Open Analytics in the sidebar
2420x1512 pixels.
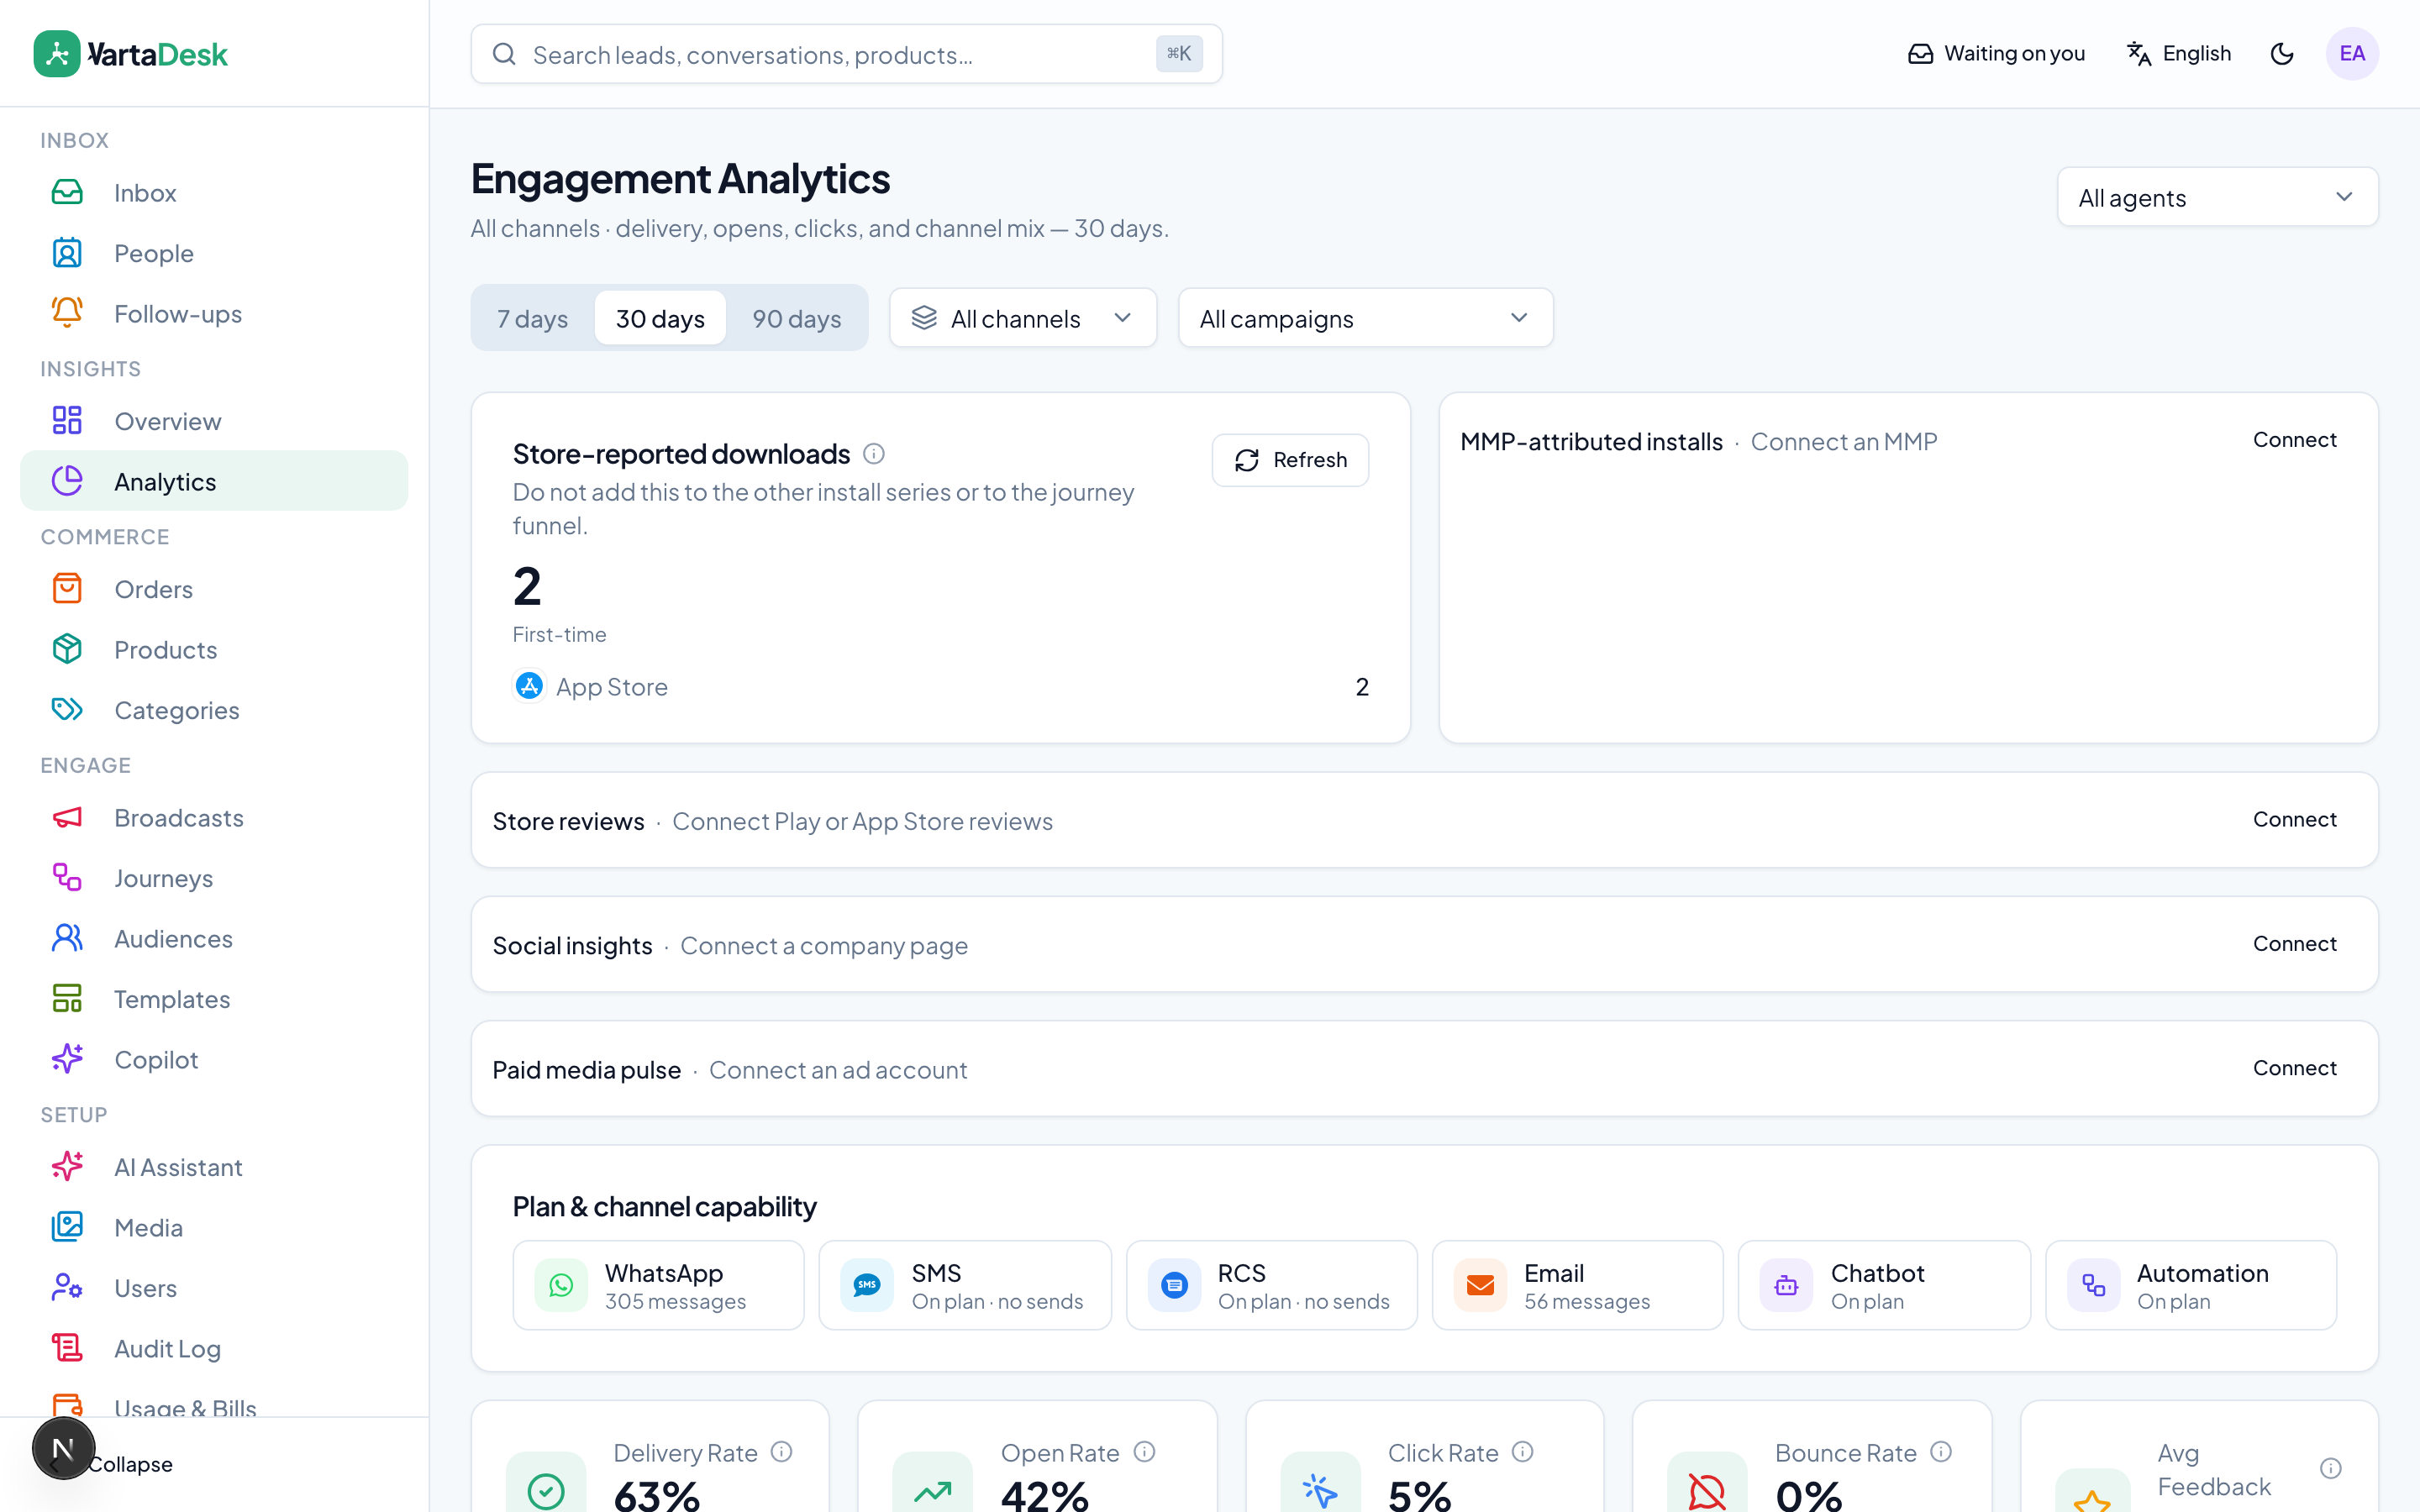pos(214,481)
